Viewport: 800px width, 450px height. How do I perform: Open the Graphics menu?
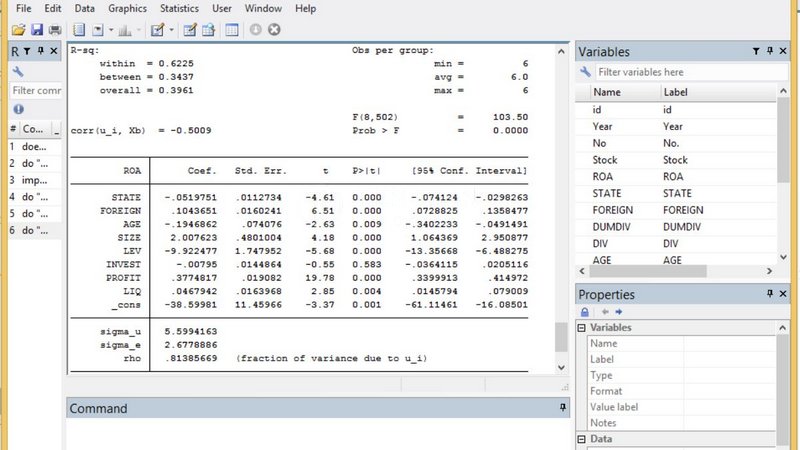127,9
